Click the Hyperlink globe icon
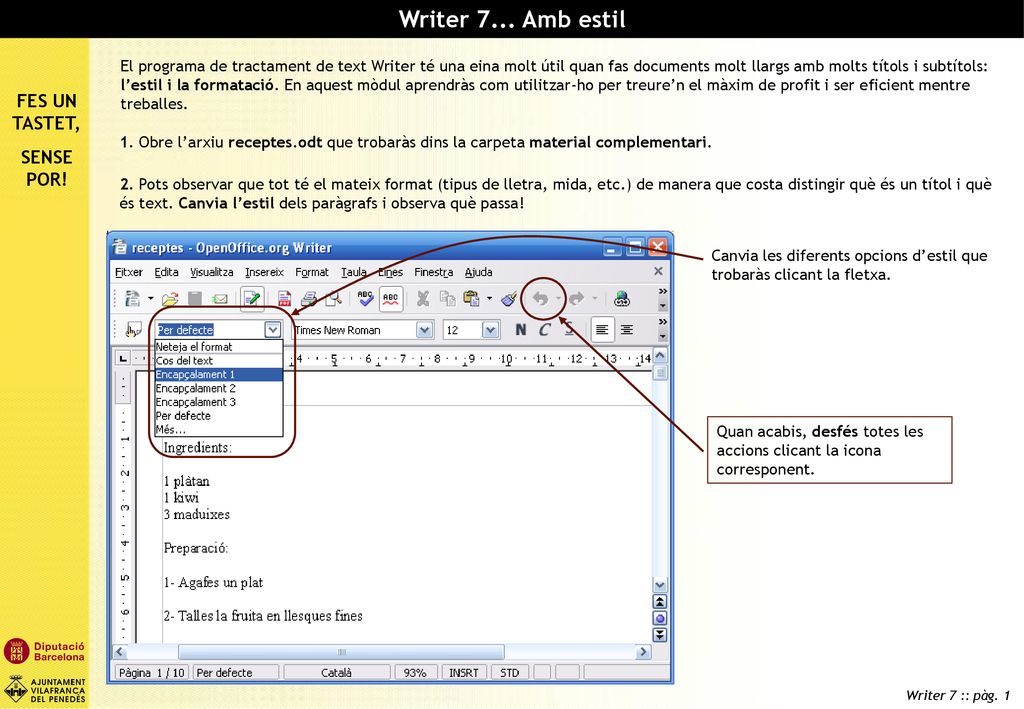 click(x=622, y=299)
